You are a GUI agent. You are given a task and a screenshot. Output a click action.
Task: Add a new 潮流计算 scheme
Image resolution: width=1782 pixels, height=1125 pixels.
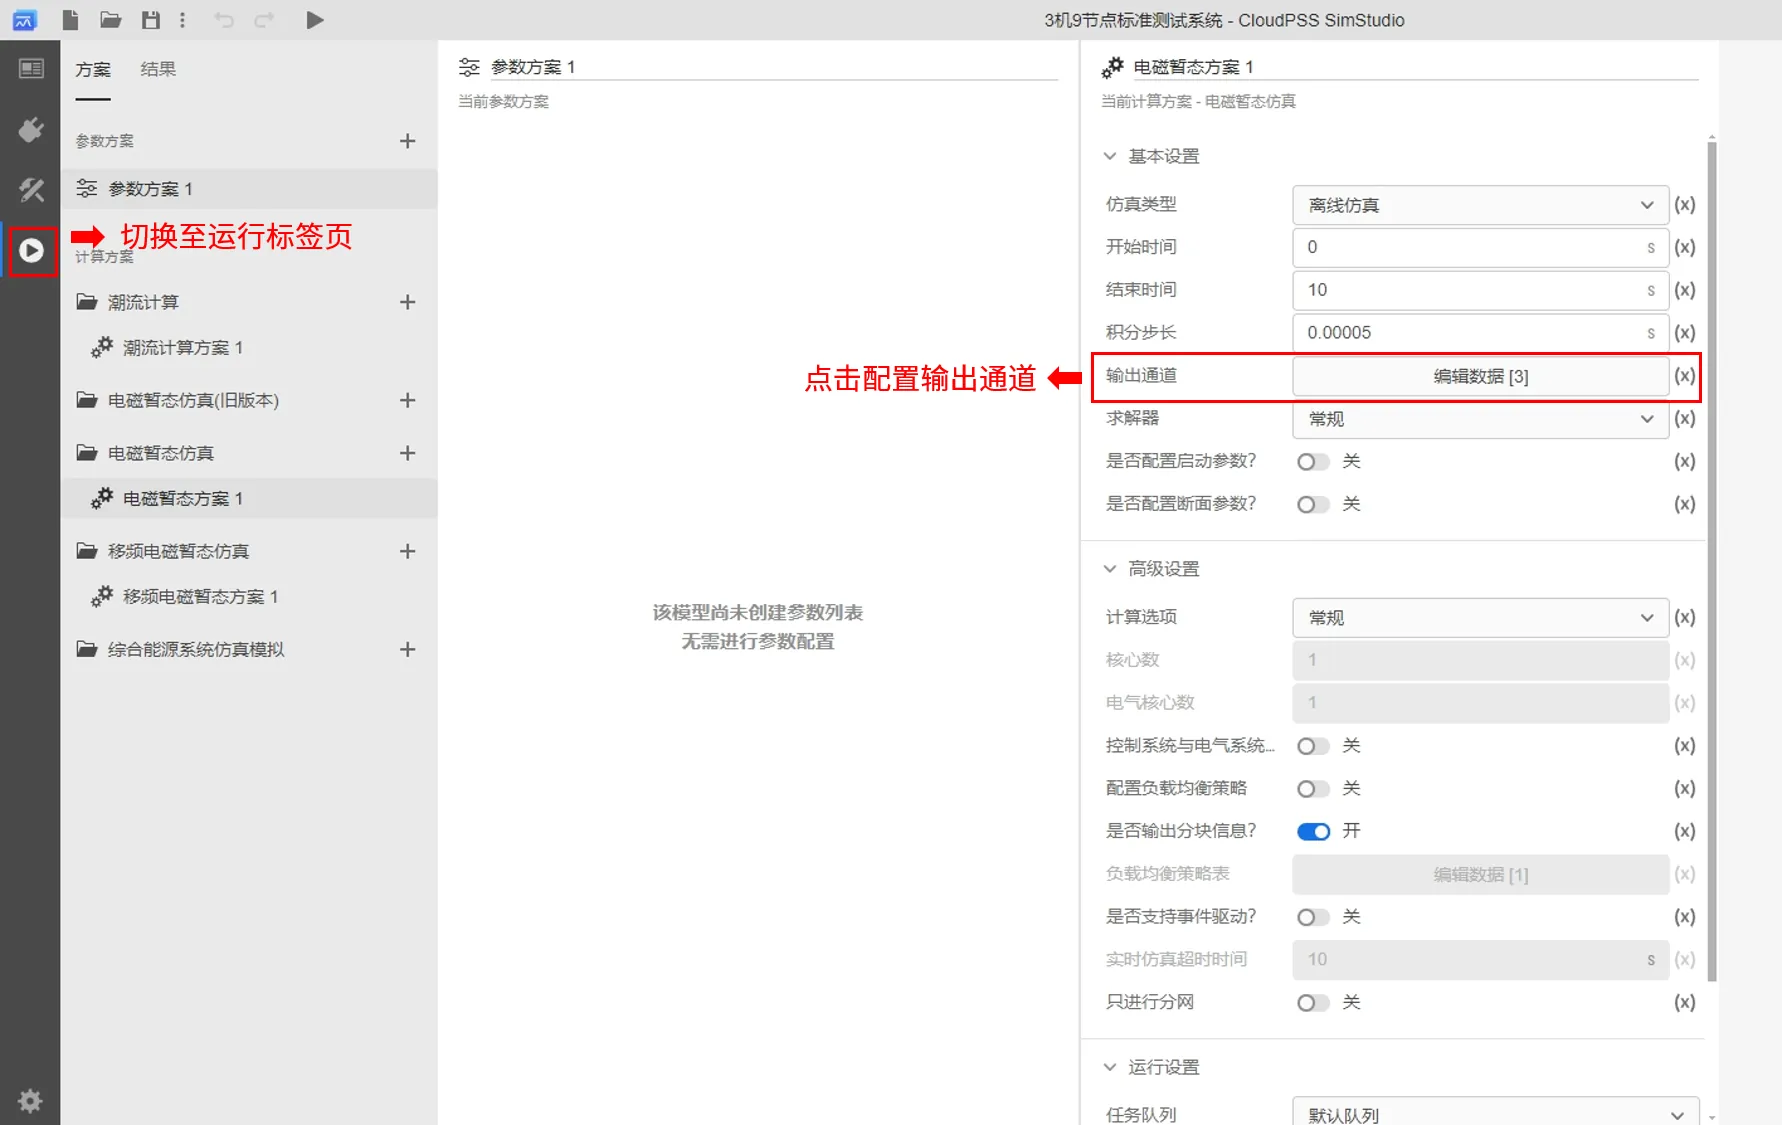(x=407, y=302)
